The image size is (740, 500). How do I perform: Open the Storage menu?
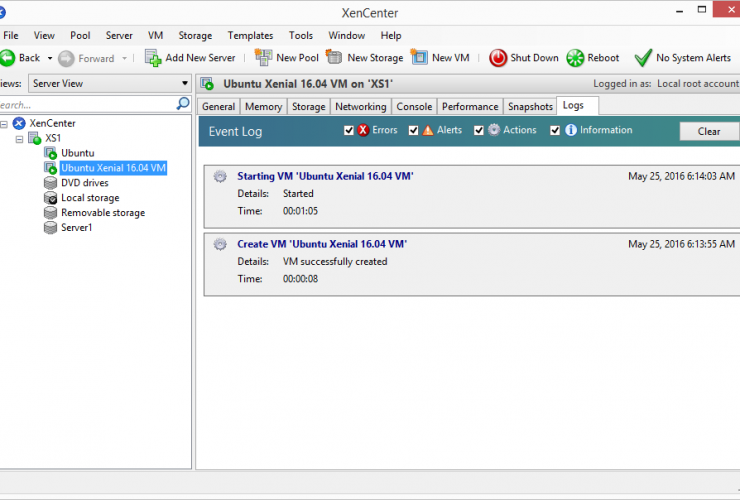click(195, 35)
